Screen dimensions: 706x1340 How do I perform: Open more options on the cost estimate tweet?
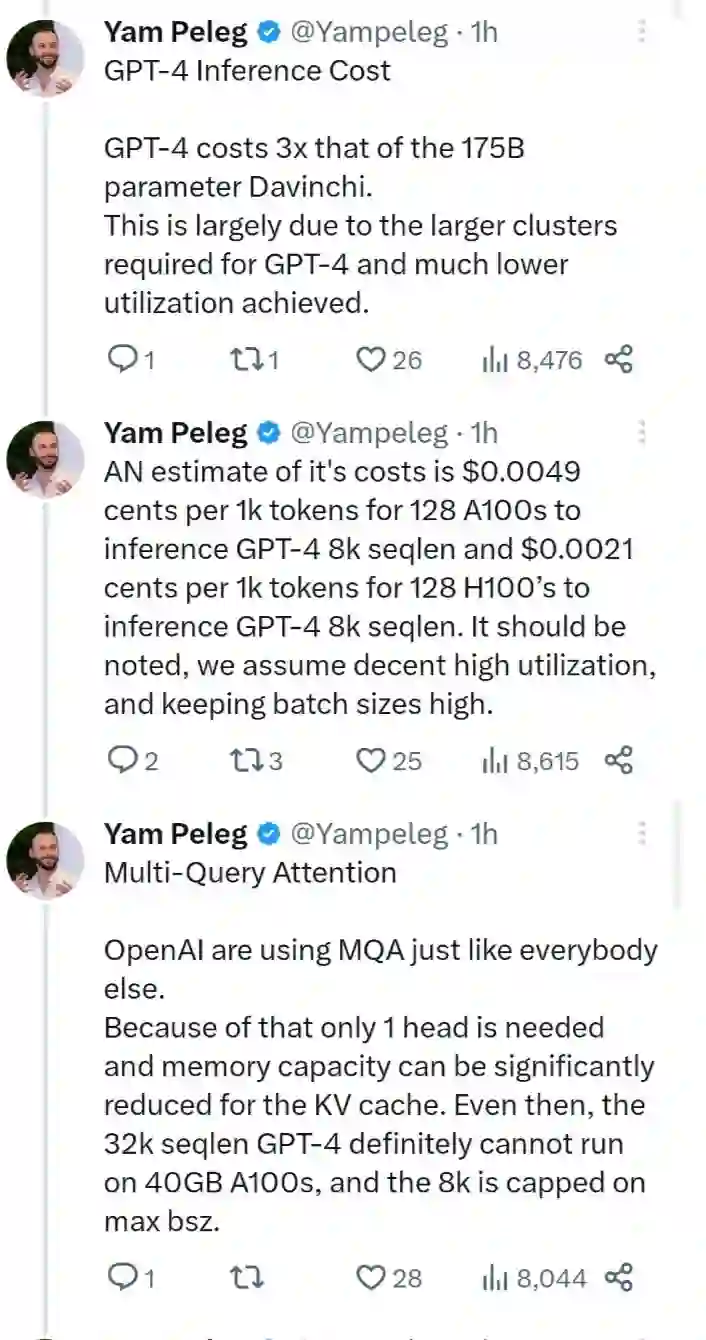[642, 433]
